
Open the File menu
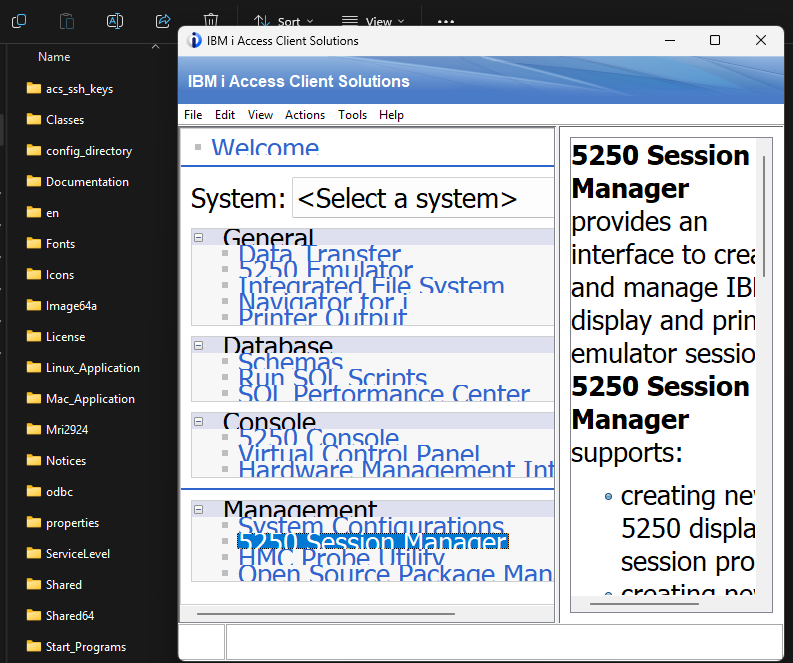[x=193, y=115]
